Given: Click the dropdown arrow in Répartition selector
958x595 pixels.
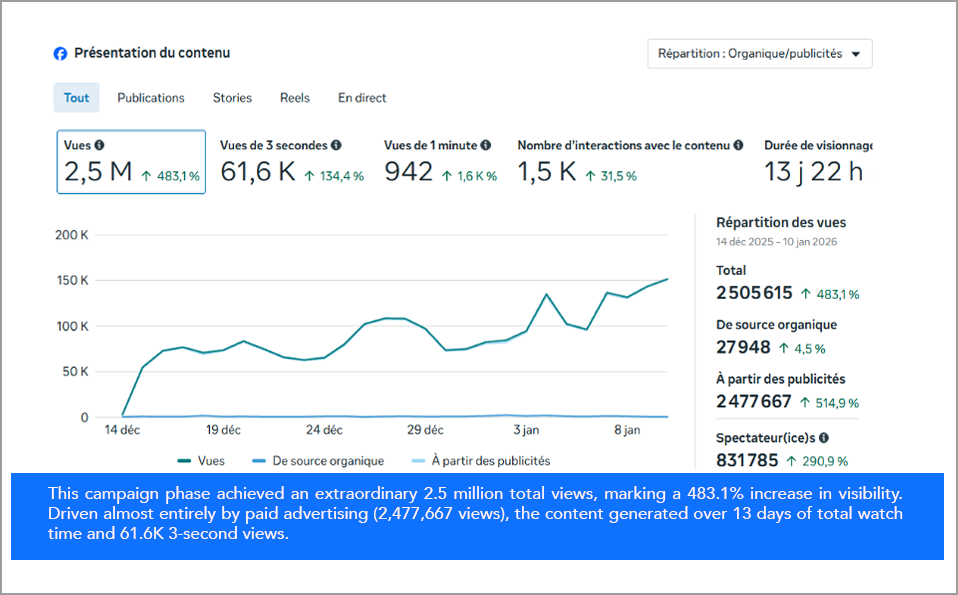Looking at the screenshot, I should point(855,55).
